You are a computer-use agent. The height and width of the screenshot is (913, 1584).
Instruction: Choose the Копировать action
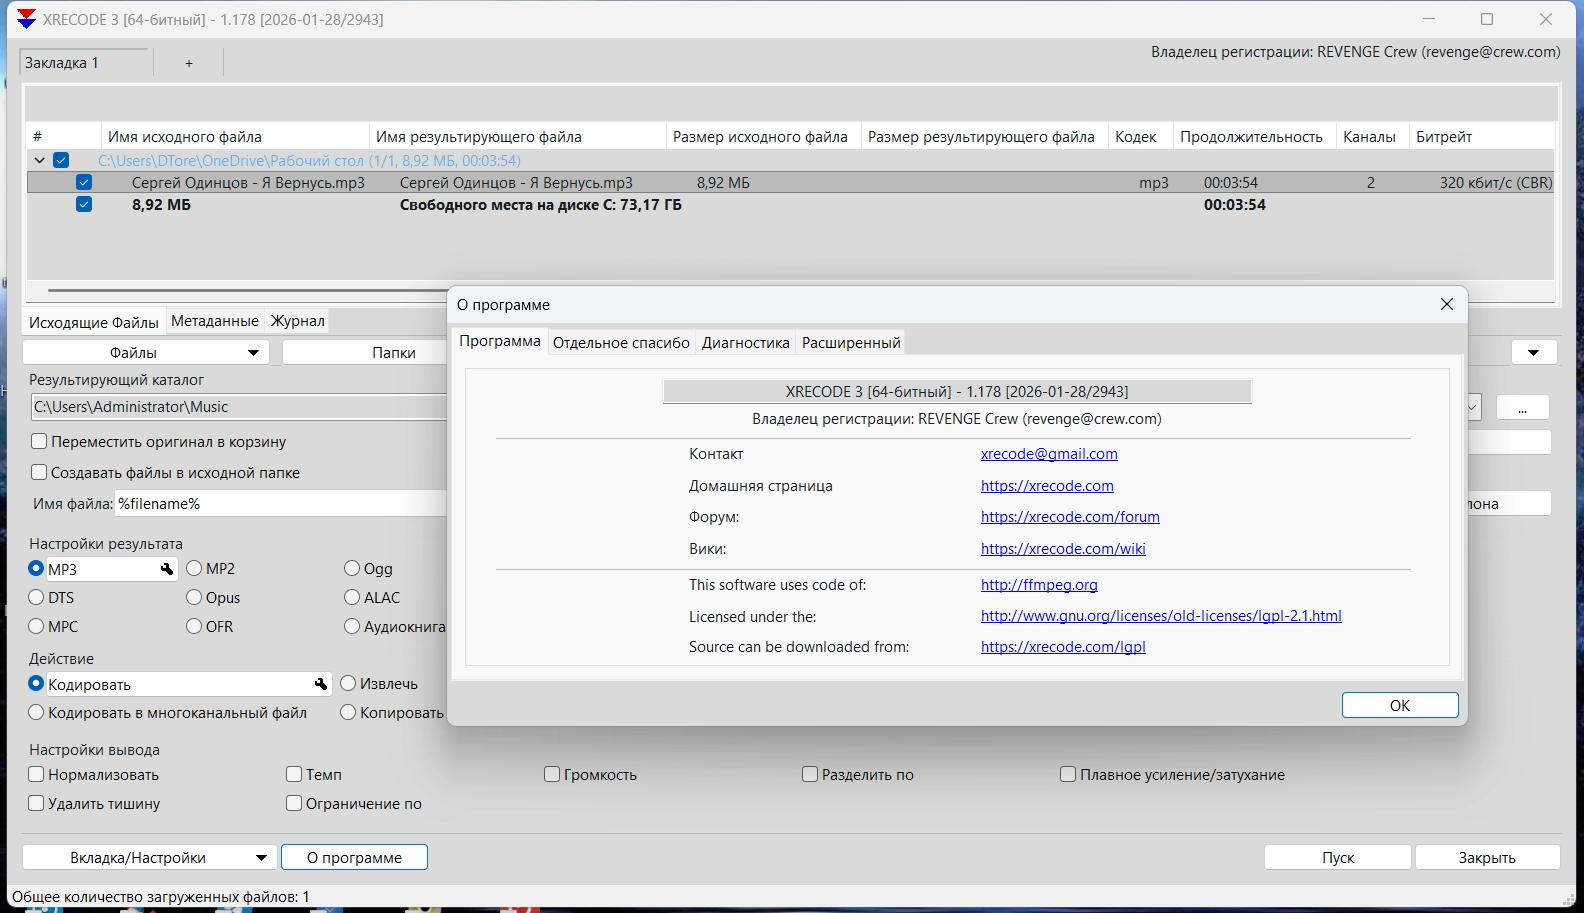click(348, 713)
